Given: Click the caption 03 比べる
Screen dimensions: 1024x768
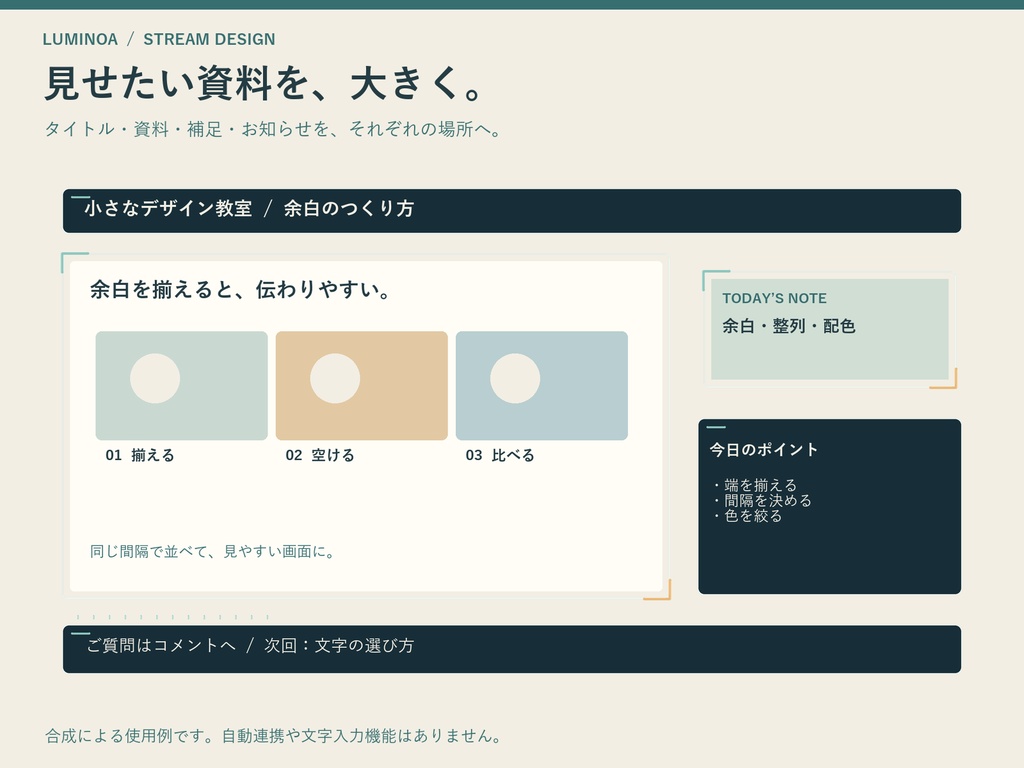Looking at the screenshot, I should coord(500,455).
